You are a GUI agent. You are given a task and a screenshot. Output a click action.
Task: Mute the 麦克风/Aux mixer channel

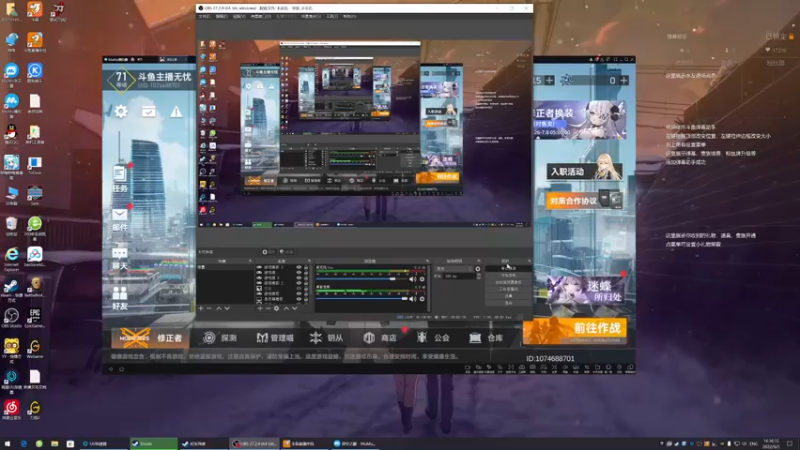click(412, 279)
